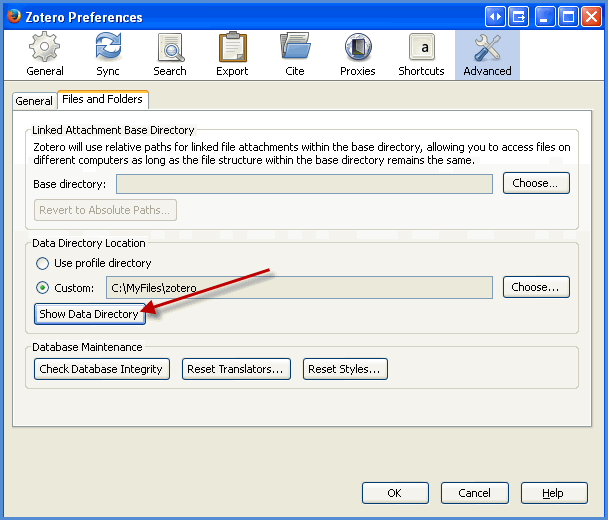Screen dimensions: 608x520
Task: Maximize the Zotero Preferences window
Action: pyautogui.click(x=568, y=17)
